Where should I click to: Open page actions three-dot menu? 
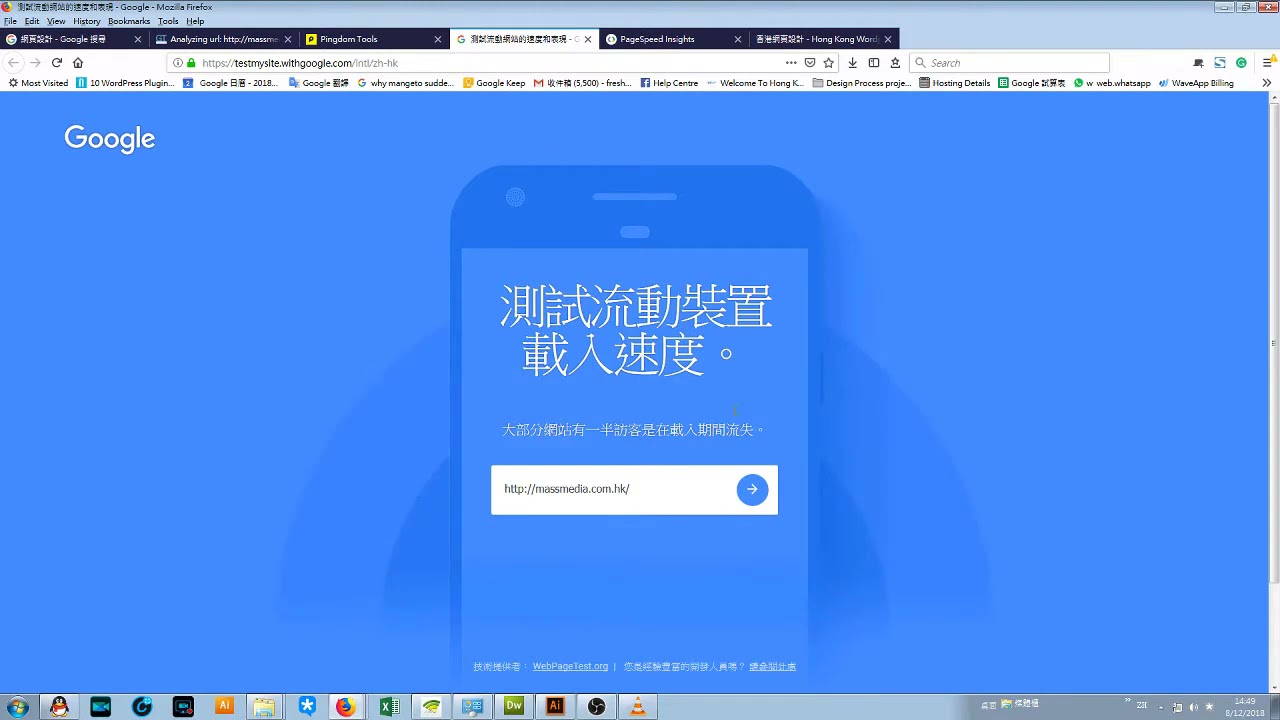point(791,63)
